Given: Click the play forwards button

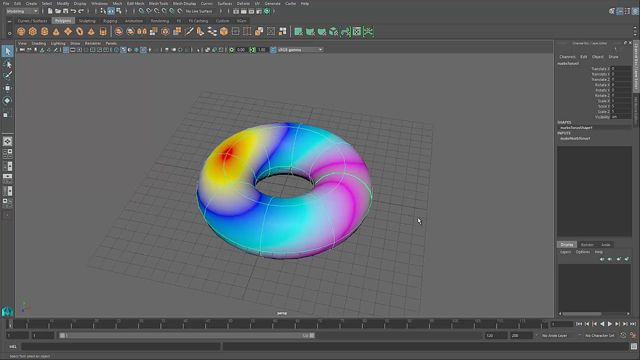Looking at the screenshot, I should [x=610, y=324].
